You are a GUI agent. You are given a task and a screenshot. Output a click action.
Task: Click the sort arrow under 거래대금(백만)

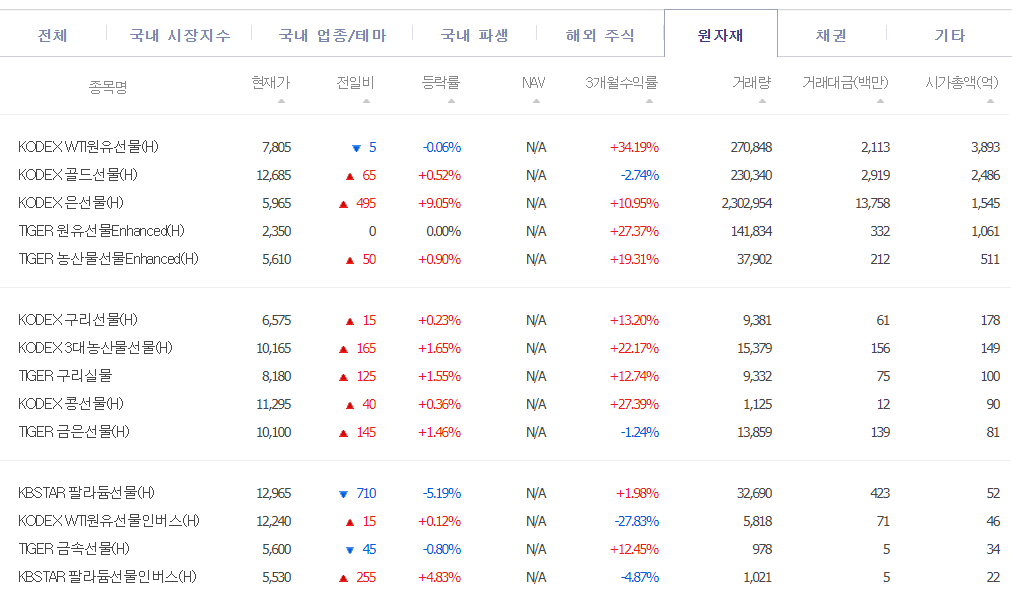[x=880, y=101]
